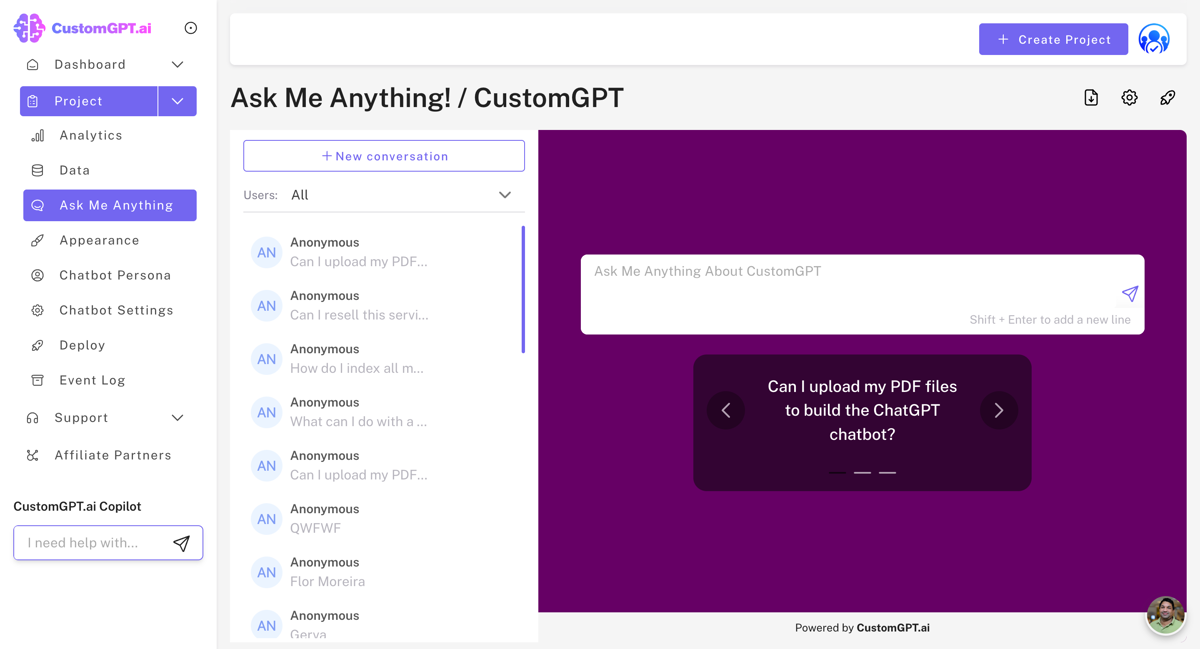Screen dimensions: 1200x649
Task: Jump to first carousel indicator dash
Action: pyautogui.click(x=838, y=472)
